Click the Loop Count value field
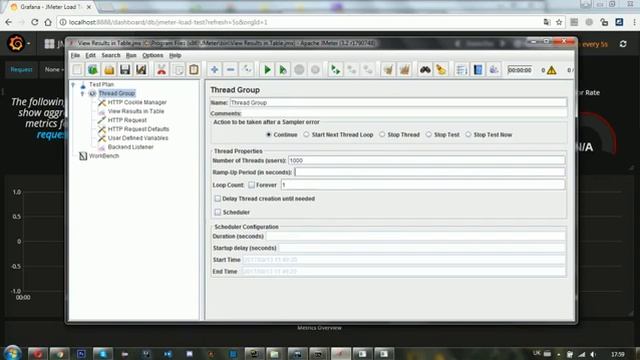The height and width of the screenshot is (360, 640). [x=423, y=185]
